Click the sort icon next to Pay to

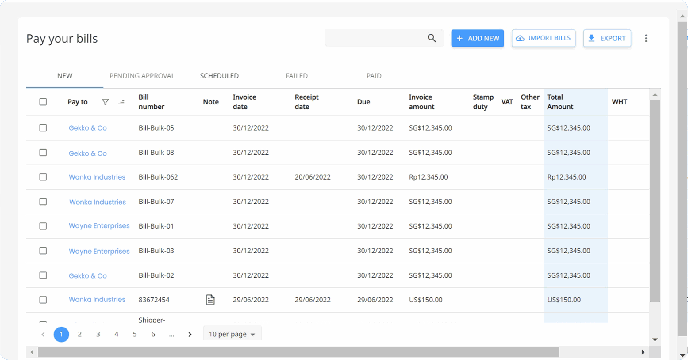coord(122,102)
